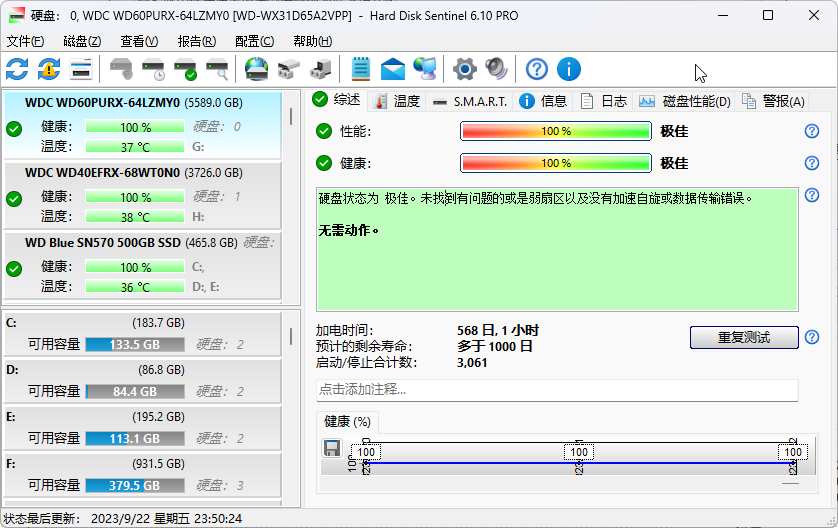Click the 3,061 start/stop count value

pos(472,363)
